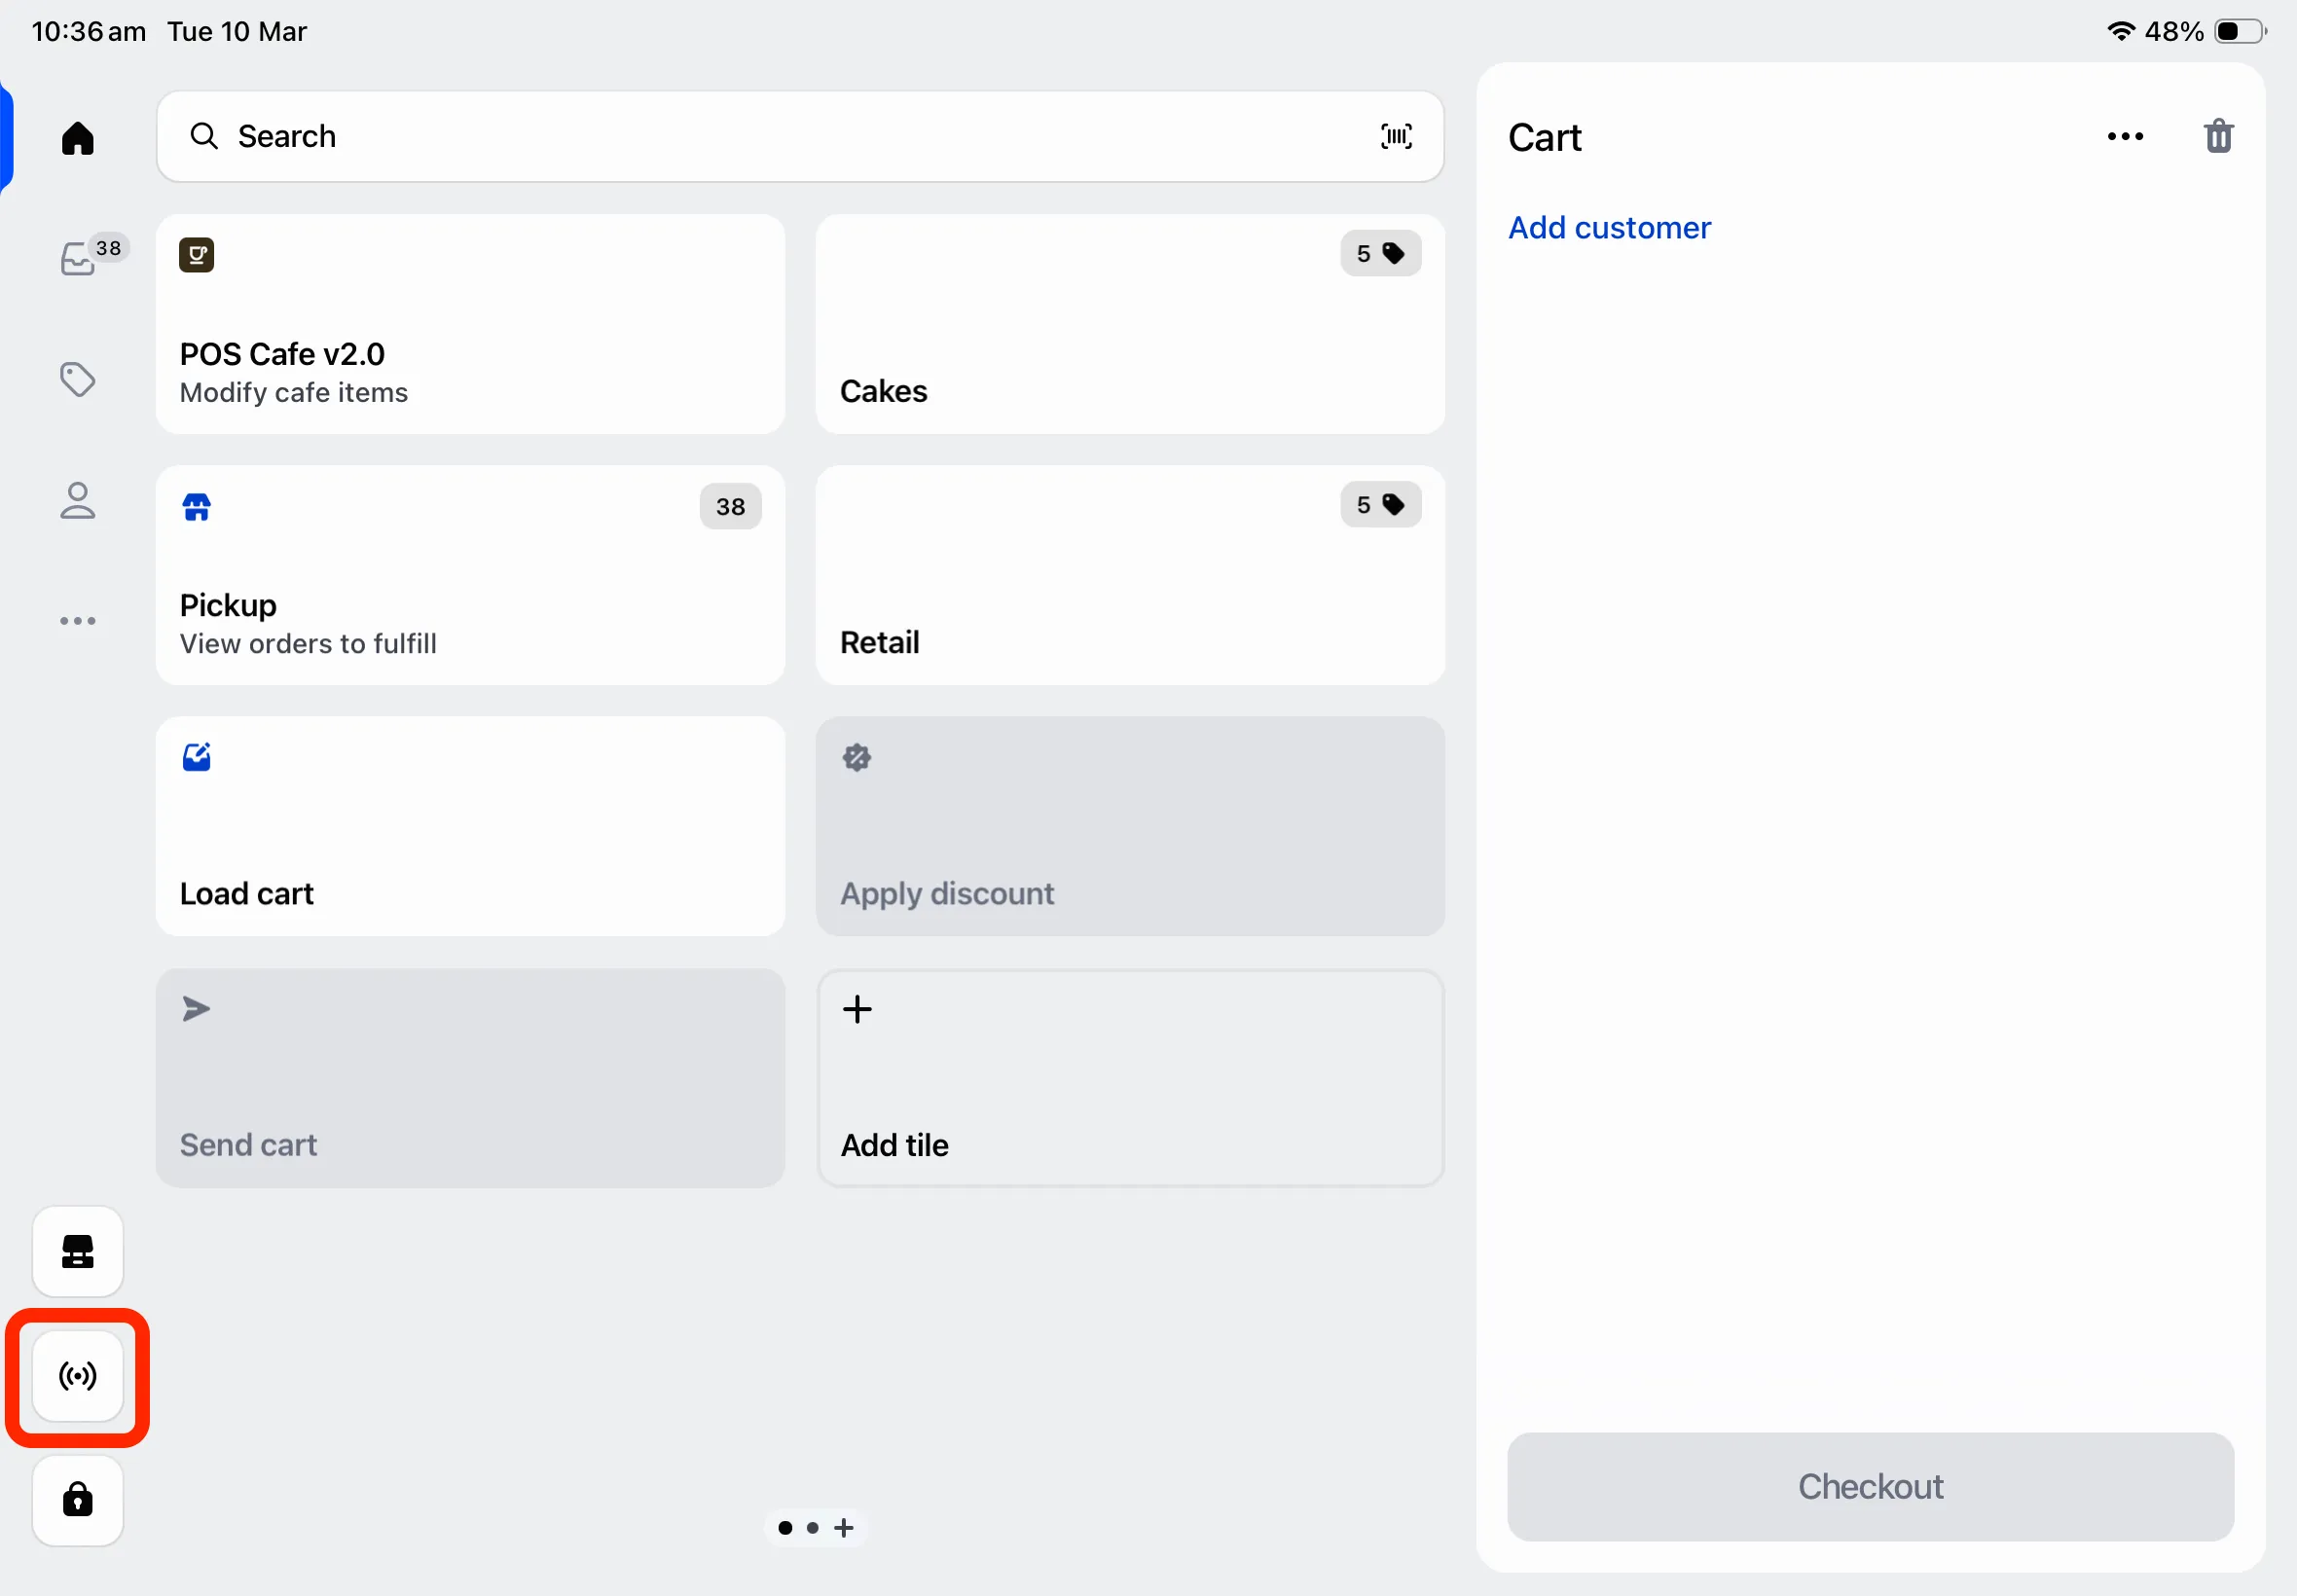
Task: Open the sidebar More three-dots menu
Action: coord(78,621)
